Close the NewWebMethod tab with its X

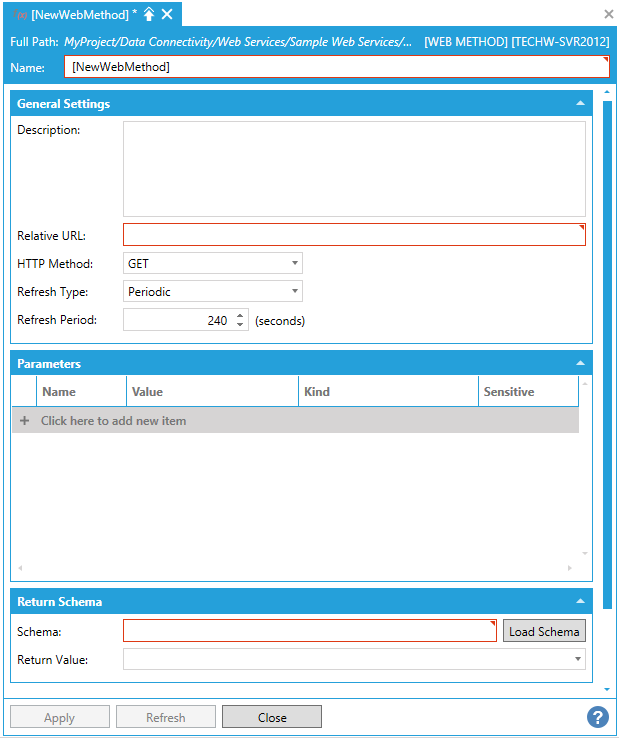[x=167, y=14]
